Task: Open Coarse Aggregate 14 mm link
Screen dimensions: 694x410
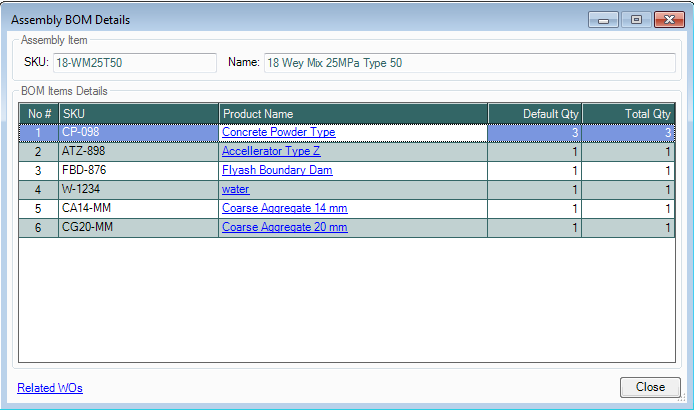Action: [x=284, y=208]
